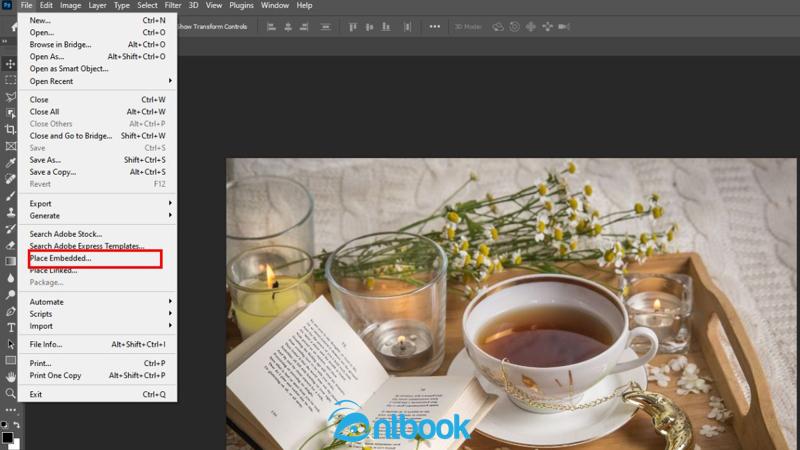The height and width of the screenshot is (450, 800).
Task: Choose Search Adobe Stock menu item
Action: tap(97, 234)
